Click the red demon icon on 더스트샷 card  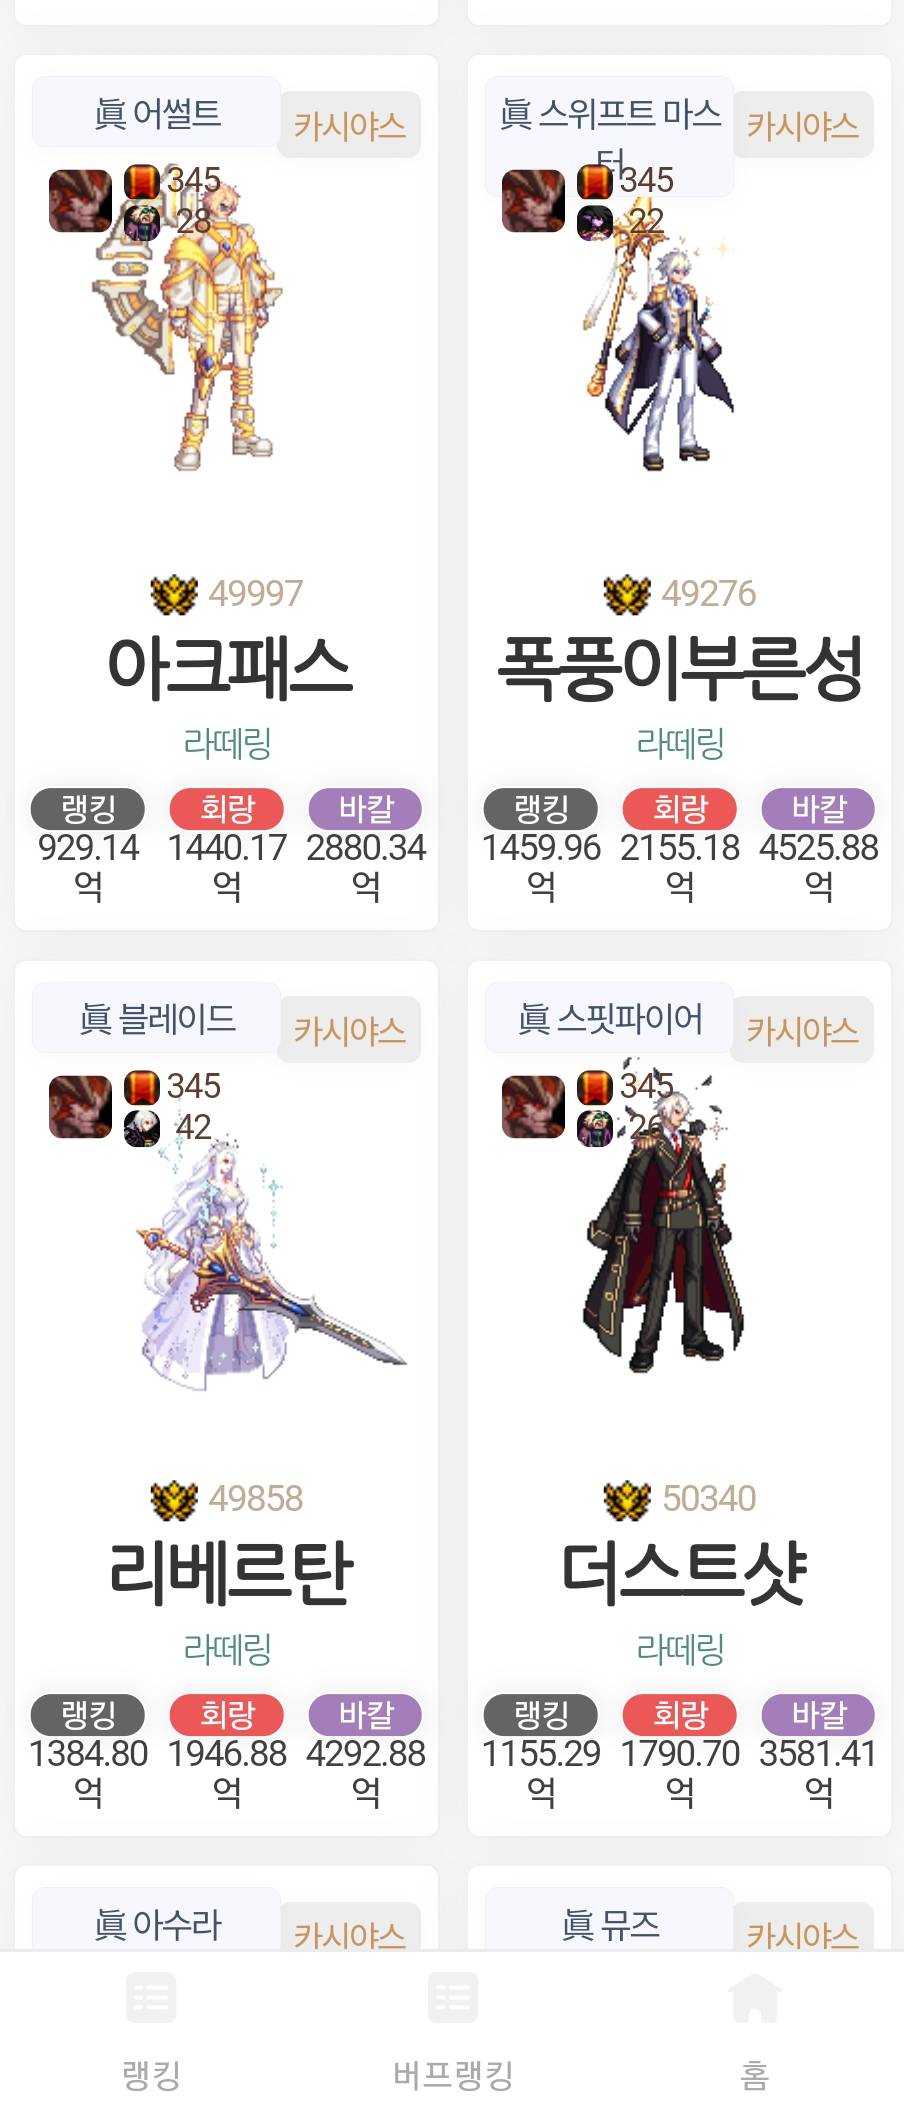click(x=533, y=1107)
